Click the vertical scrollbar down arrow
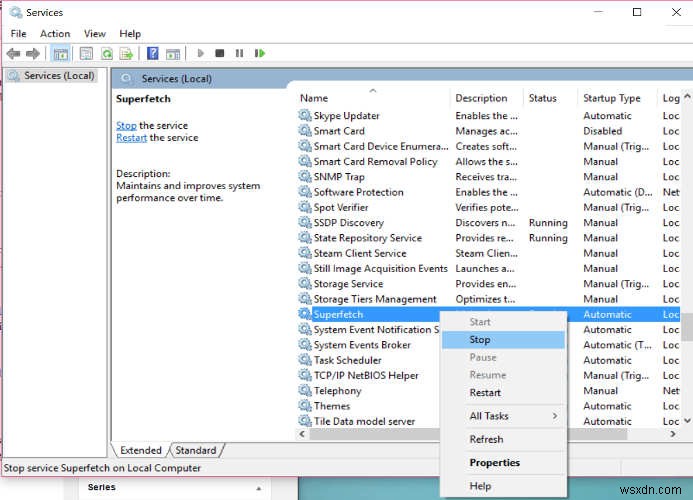Image resolution: width=693 pixels, height=500 pixels. click(x=687, y=421)
